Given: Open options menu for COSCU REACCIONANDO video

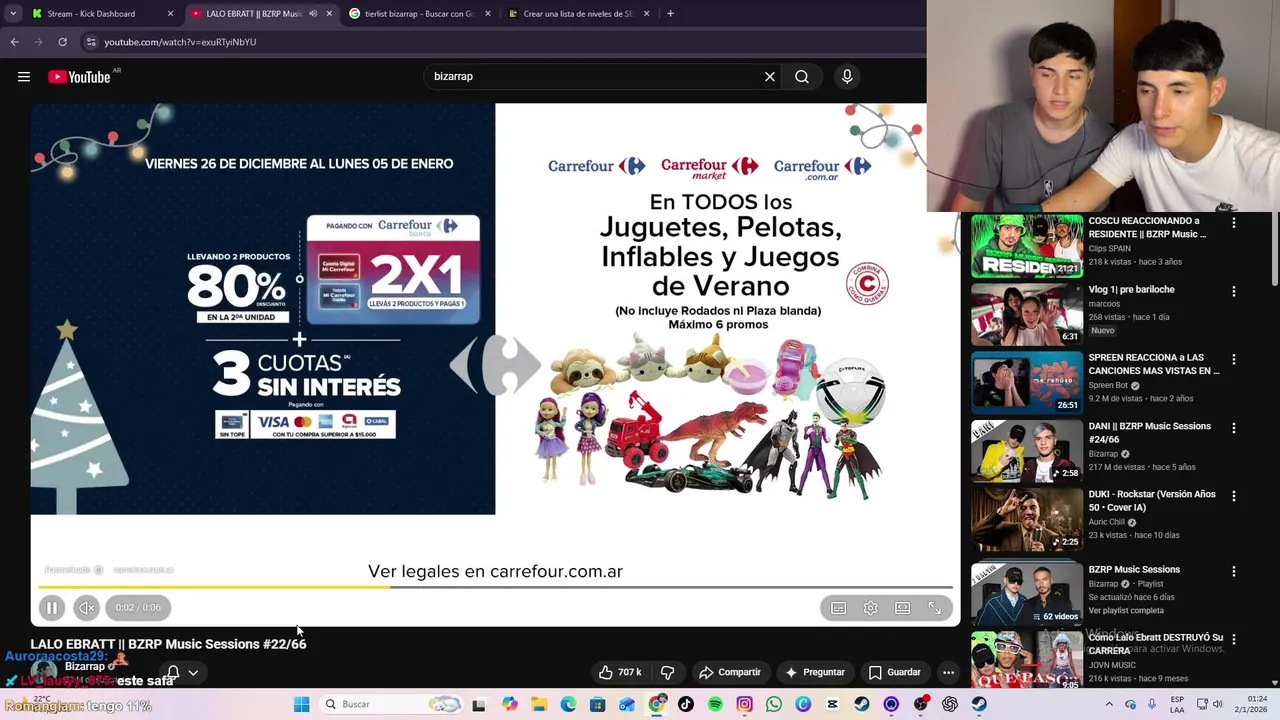Looking at the screenshot, I should (x=1233, y=223).
